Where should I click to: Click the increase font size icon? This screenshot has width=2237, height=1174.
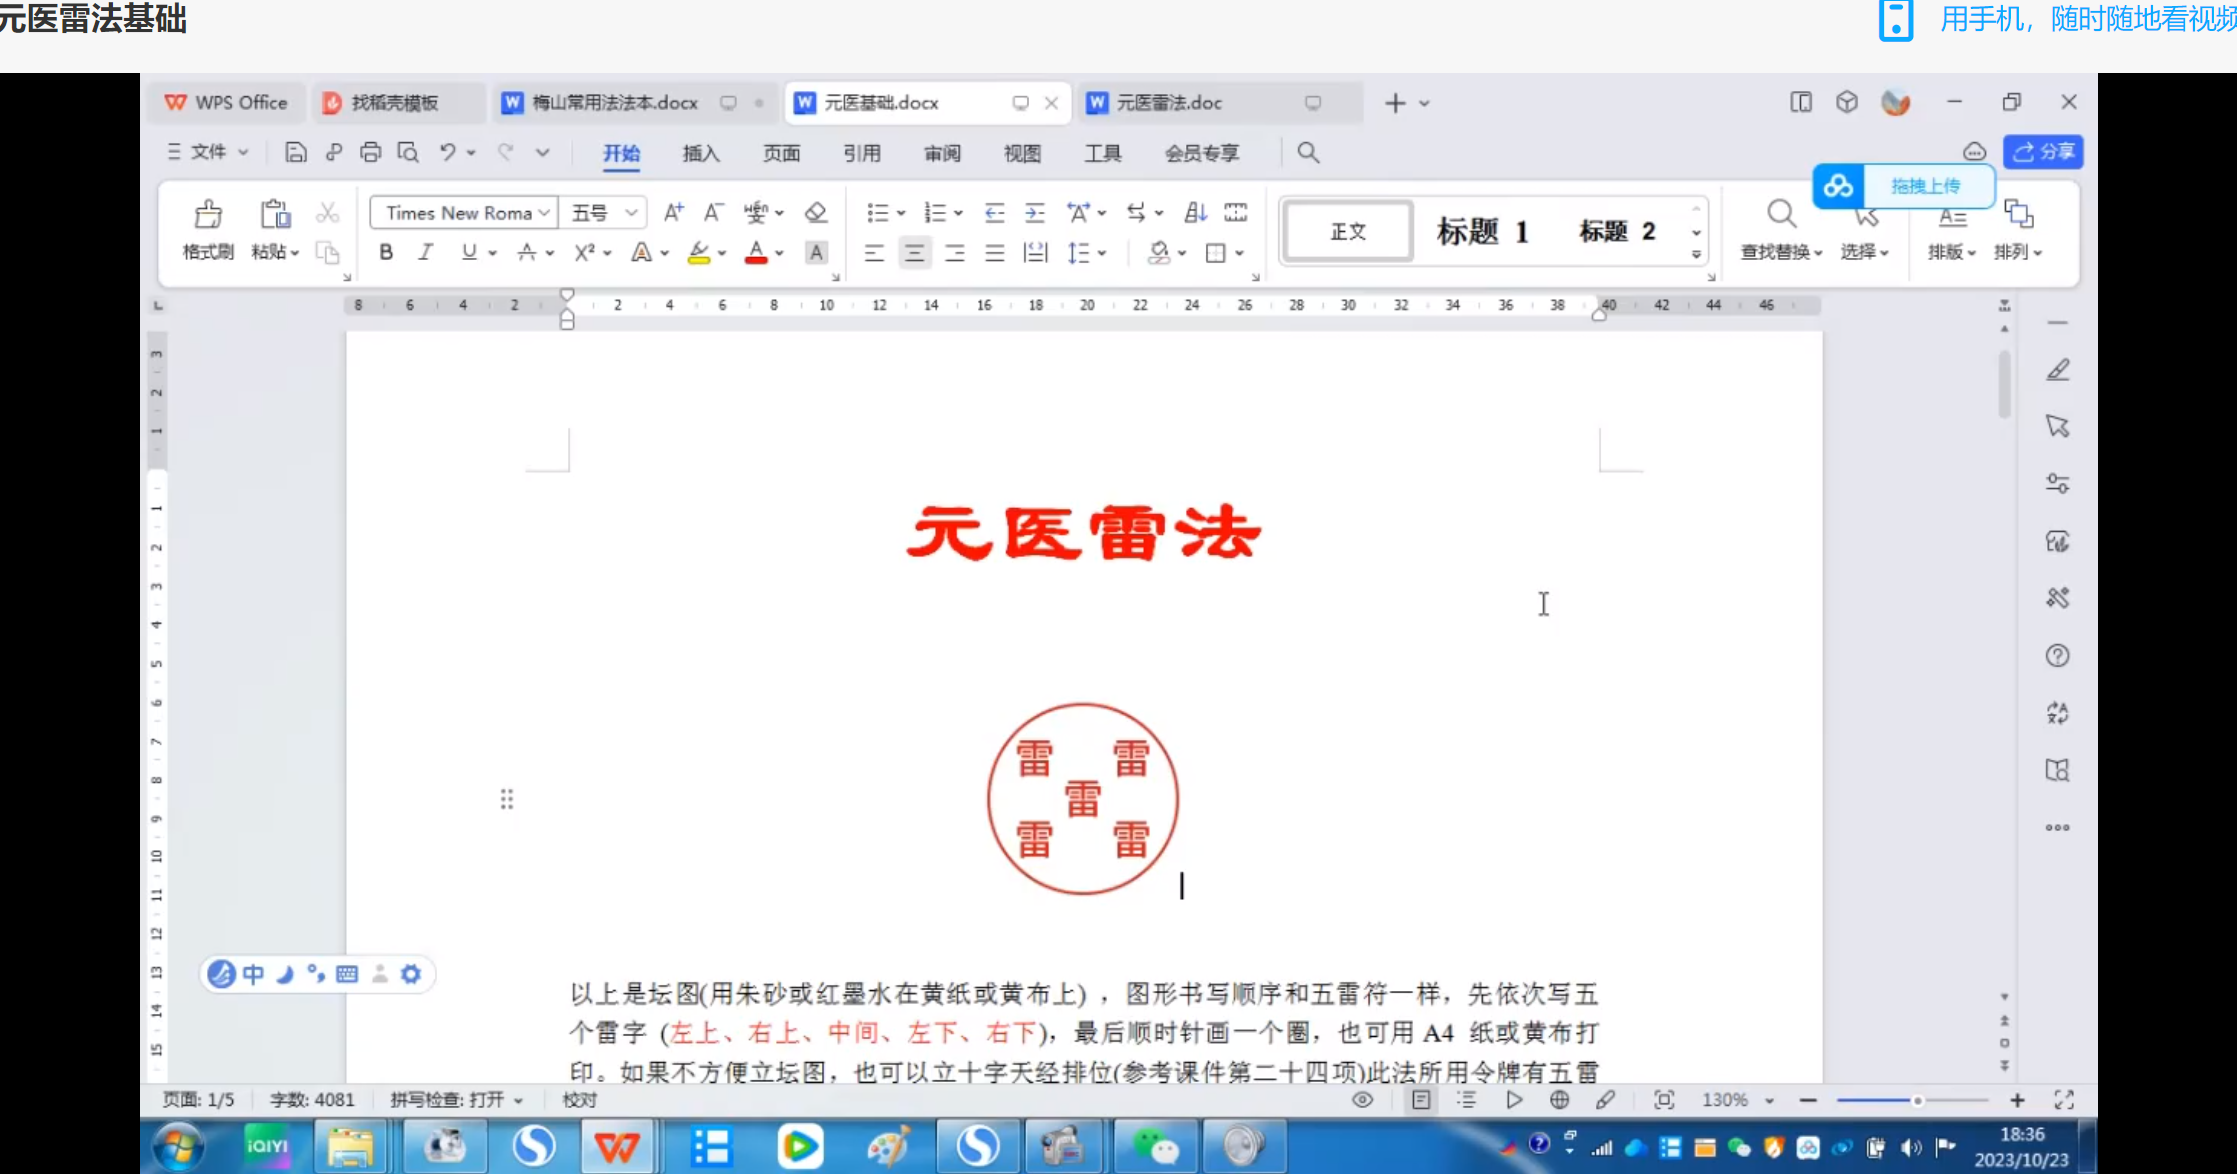[x=673, y=213]
